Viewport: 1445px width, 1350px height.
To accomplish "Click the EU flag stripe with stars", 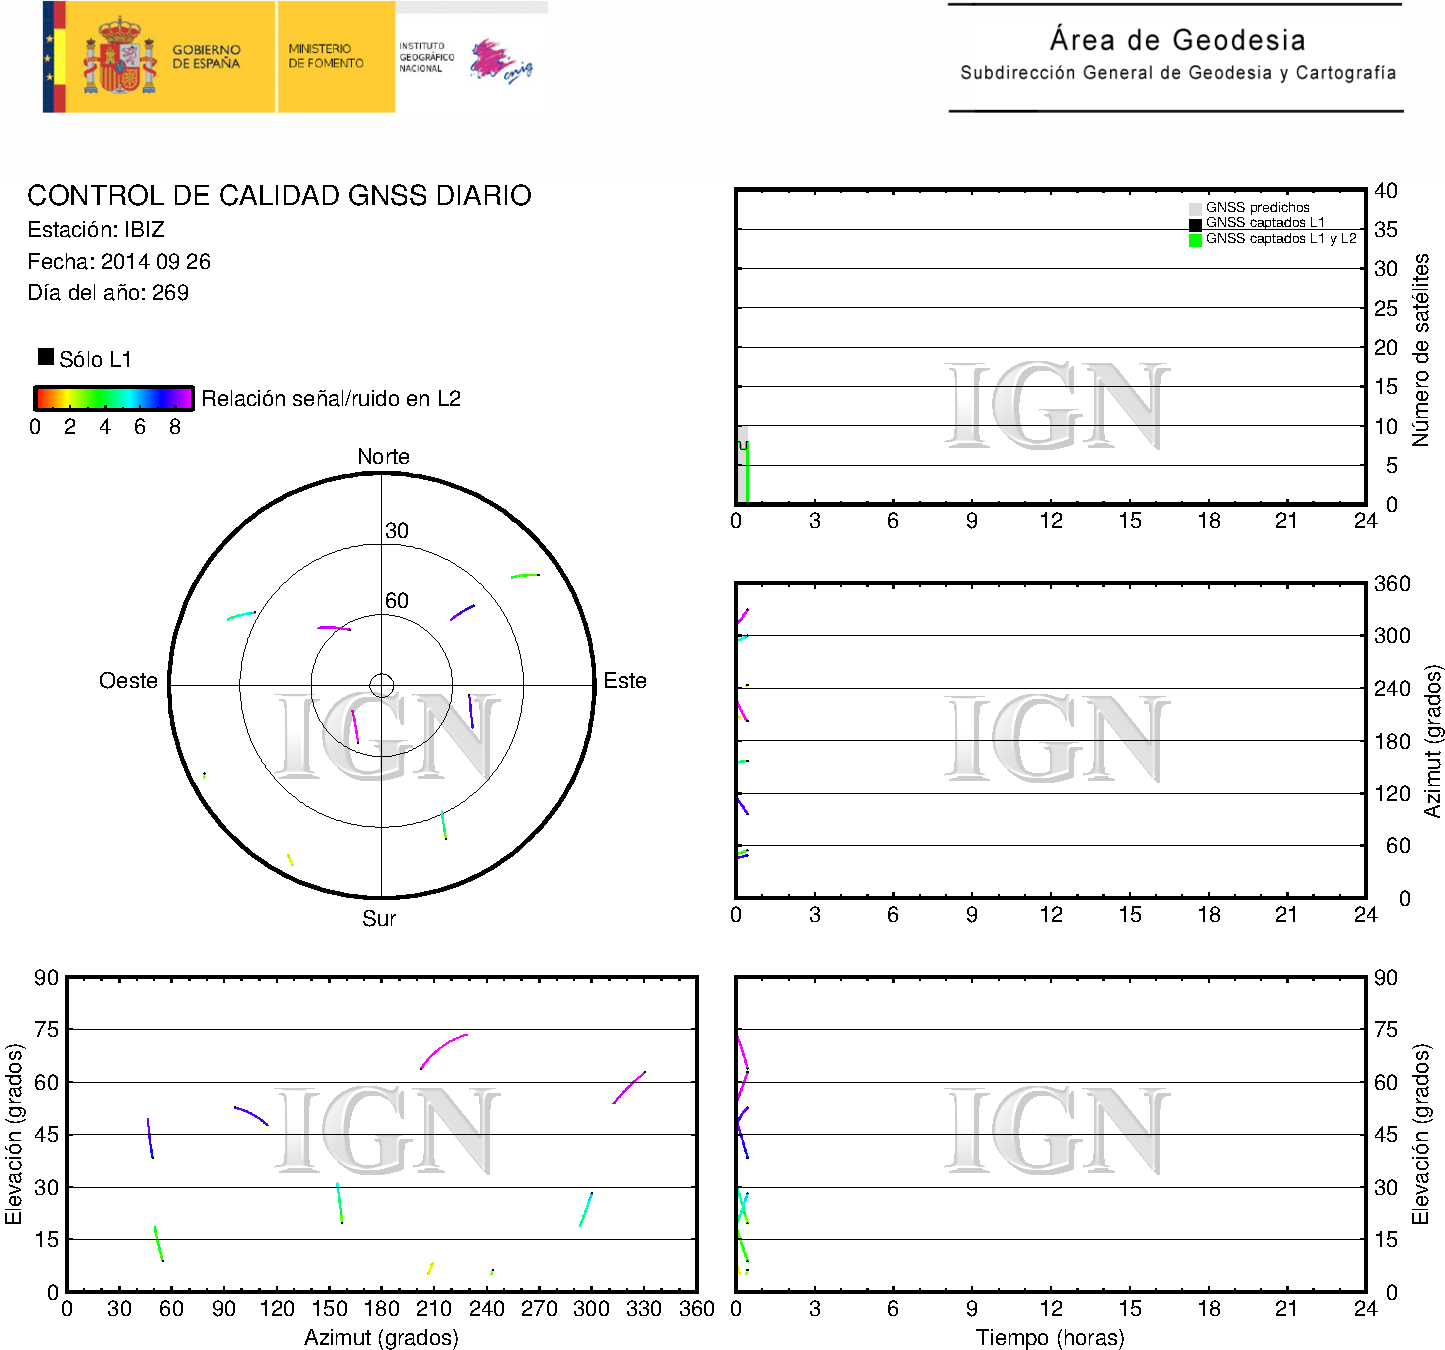I will pos(50,57).
